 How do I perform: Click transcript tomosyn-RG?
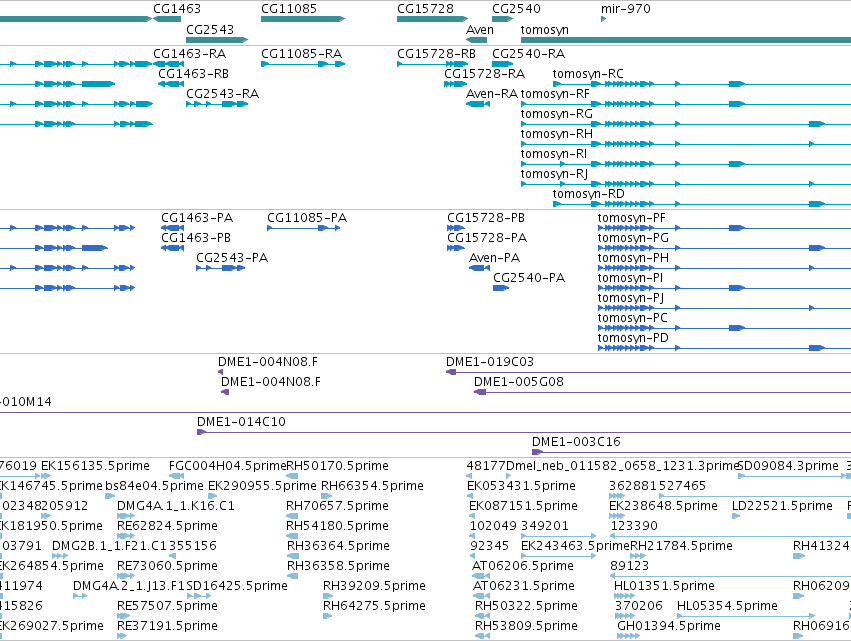(x=556, y=115)
